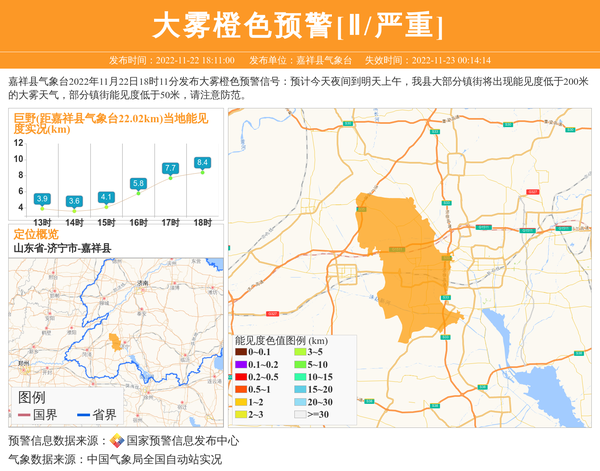Screen dimensions: 600x471
Task: Click the 大雾橙色预警 title banner
Action: 300,25
